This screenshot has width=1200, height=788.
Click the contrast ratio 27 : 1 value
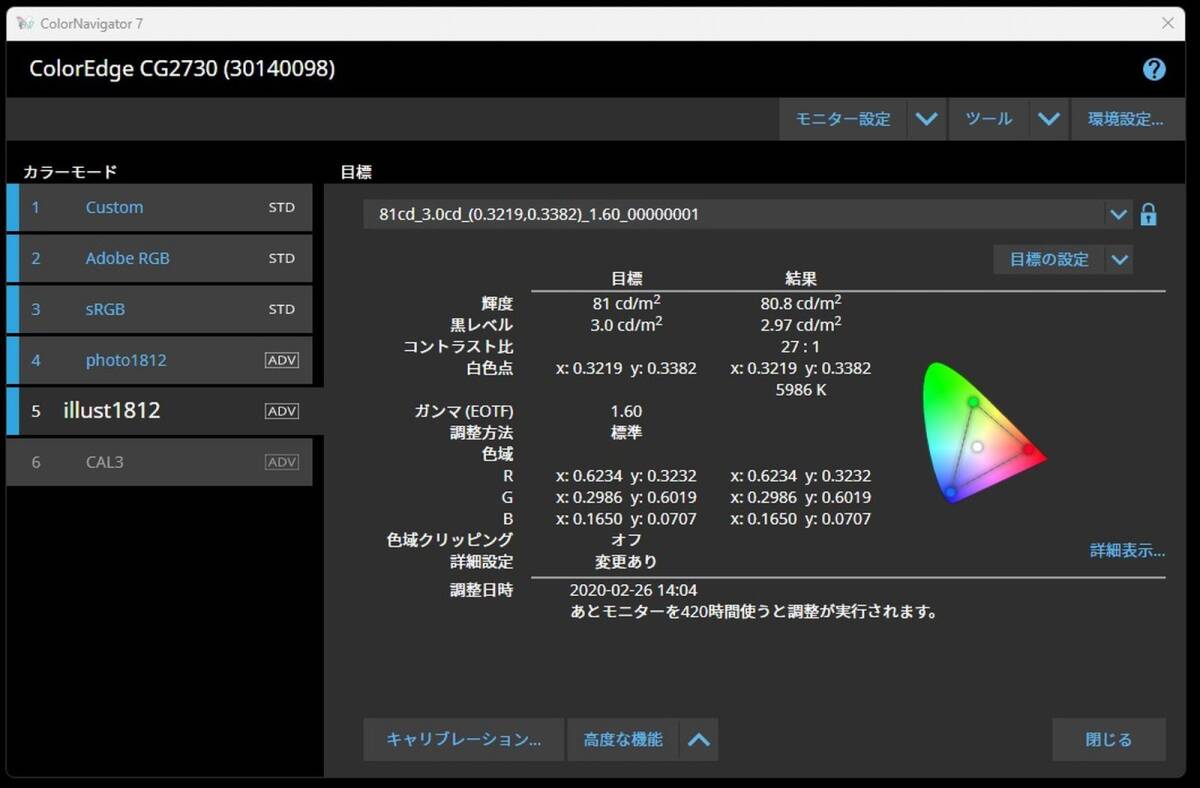pyautogui.click(x=801, y=346)
